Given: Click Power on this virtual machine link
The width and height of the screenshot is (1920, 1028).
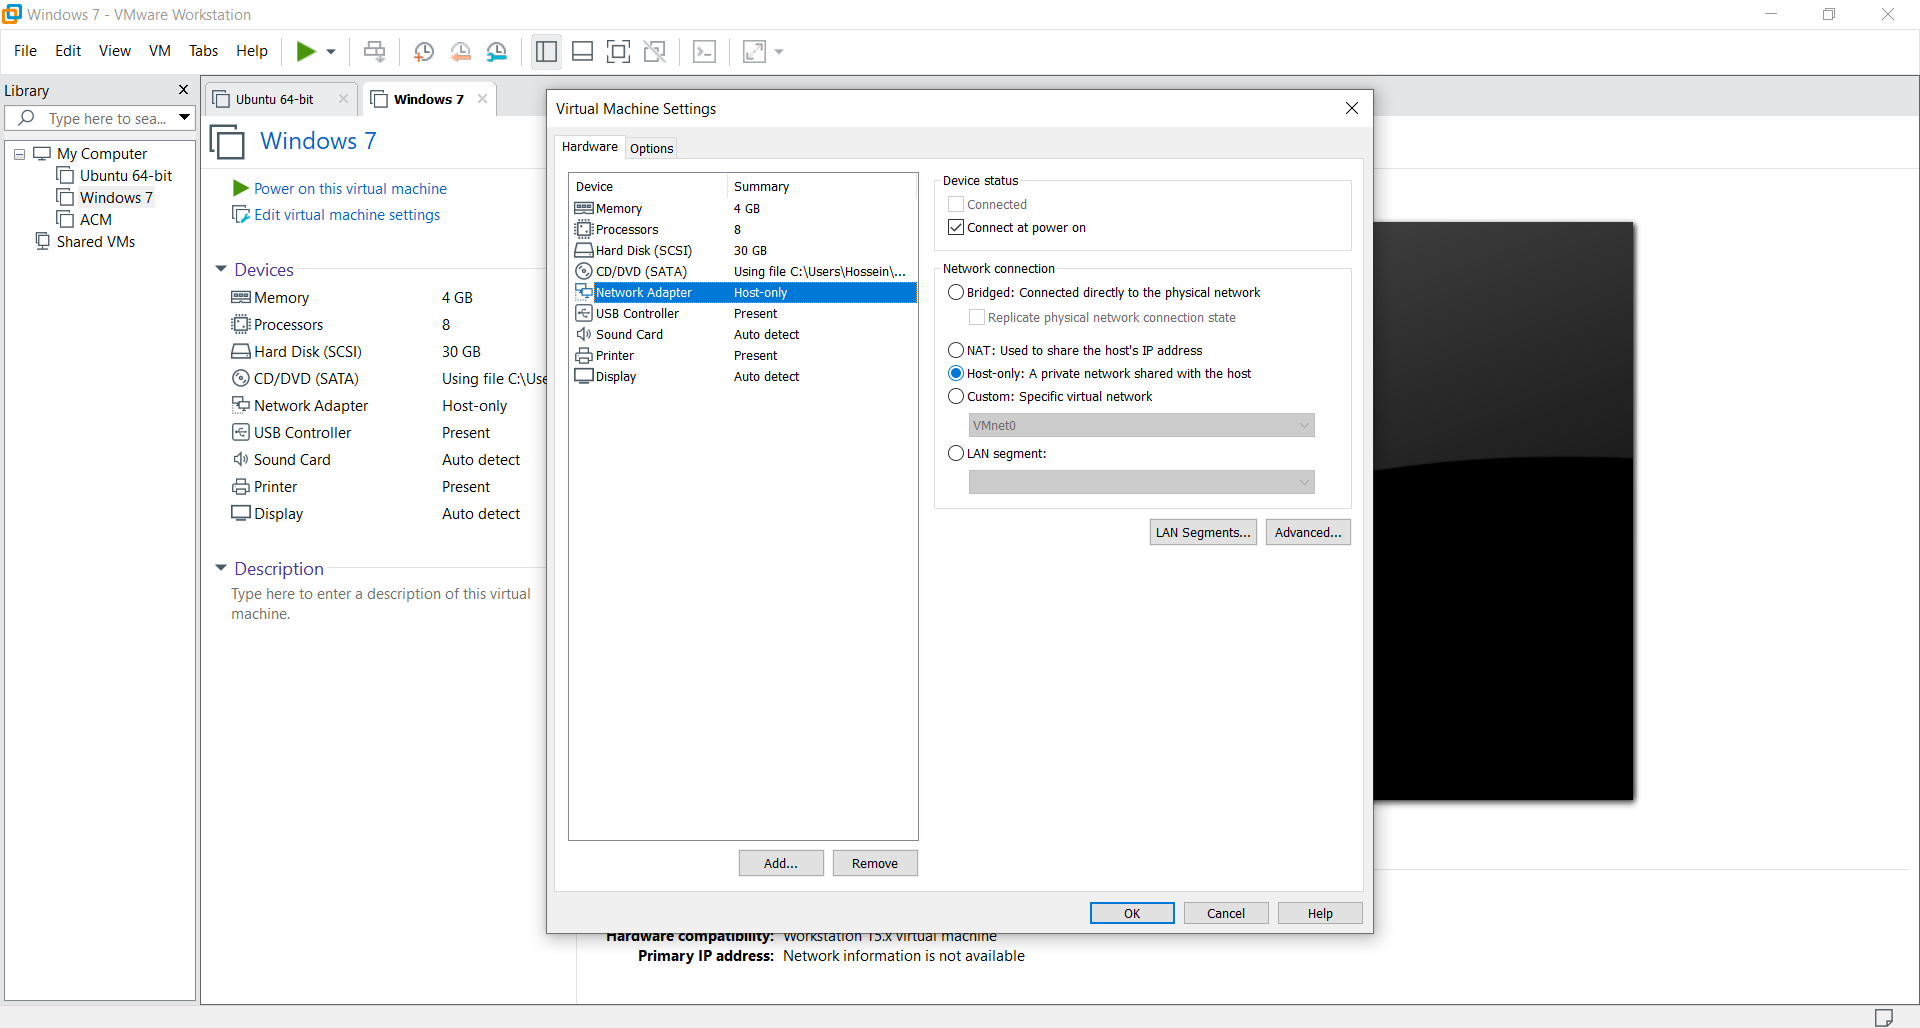Looking at the screenshot, I should (x=350, y=188).
